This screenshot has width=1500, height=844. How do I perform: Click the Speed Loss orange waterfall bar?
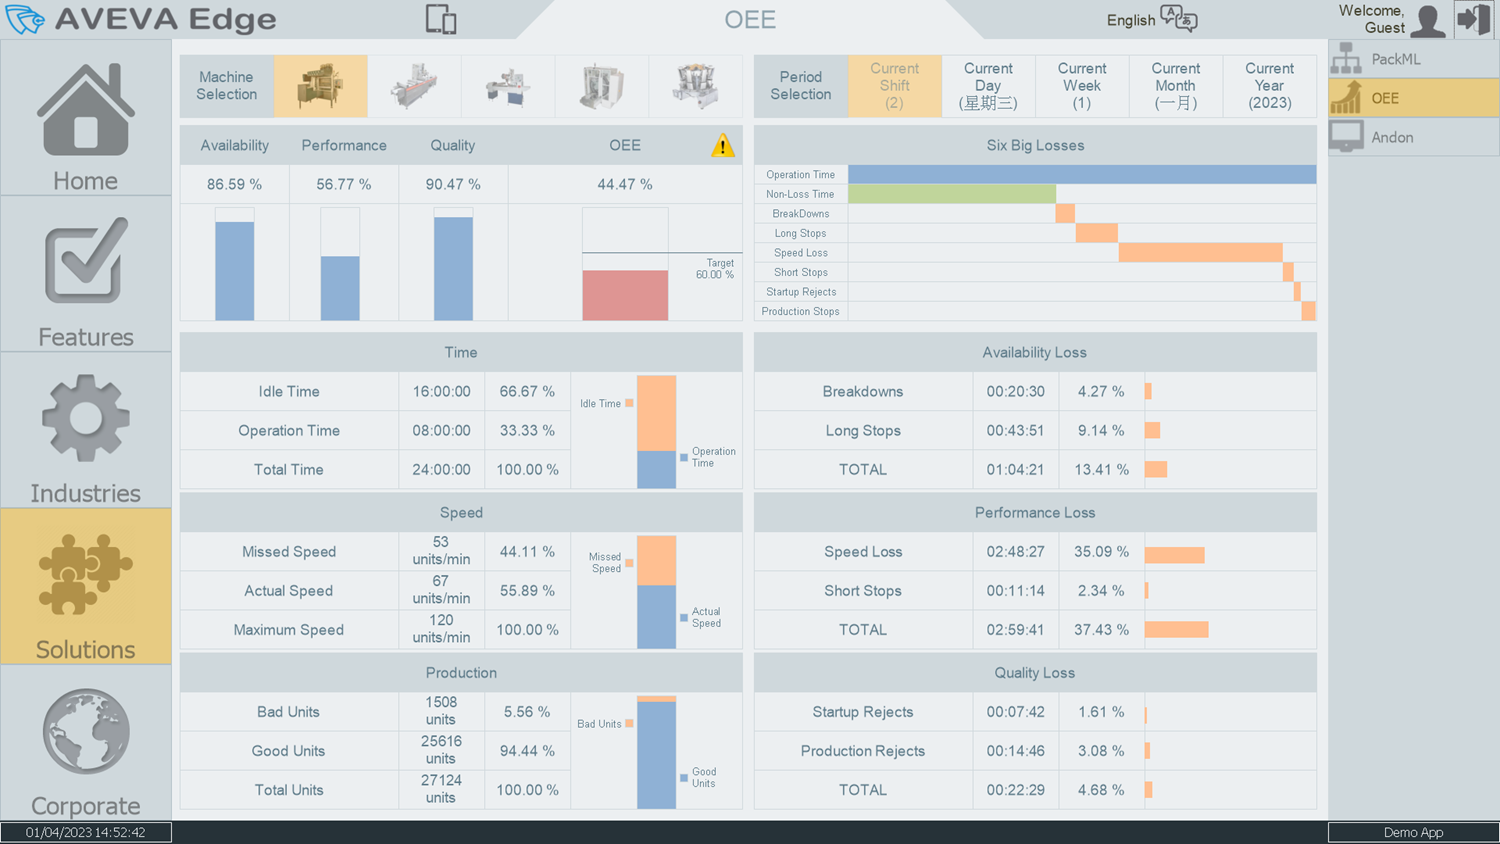(x=1200, y=253)
